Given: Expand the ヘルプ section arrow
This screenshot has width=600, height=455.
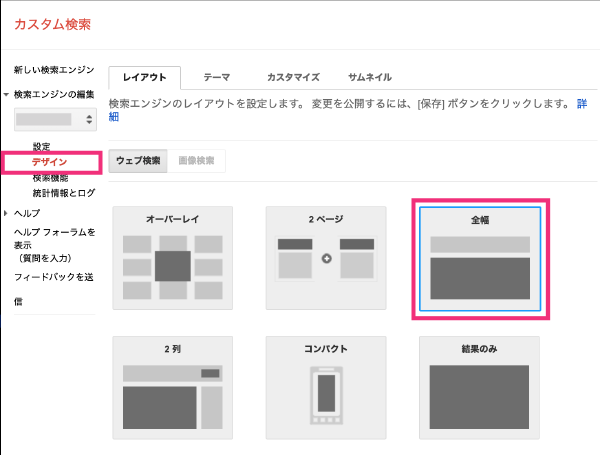Looking at the screenshot, I should pyautogui.click(x=6, y=213).
